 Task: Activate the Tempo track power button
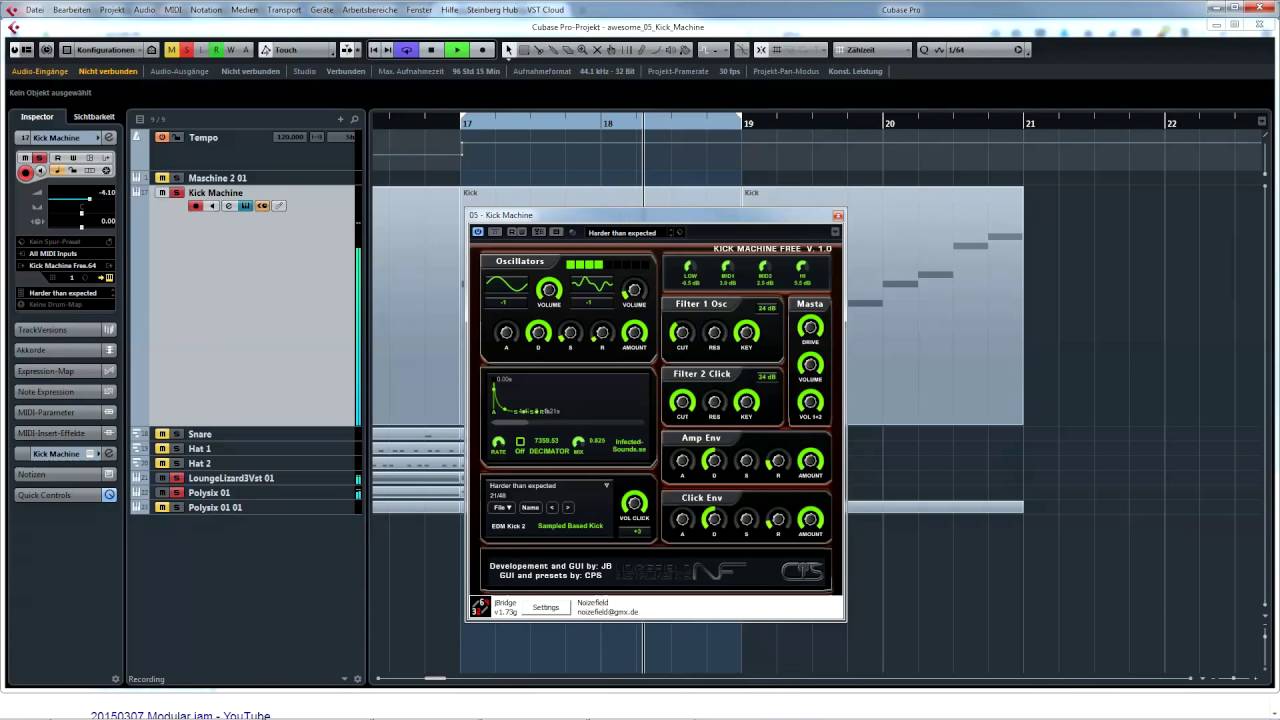(x=162, y=137)
